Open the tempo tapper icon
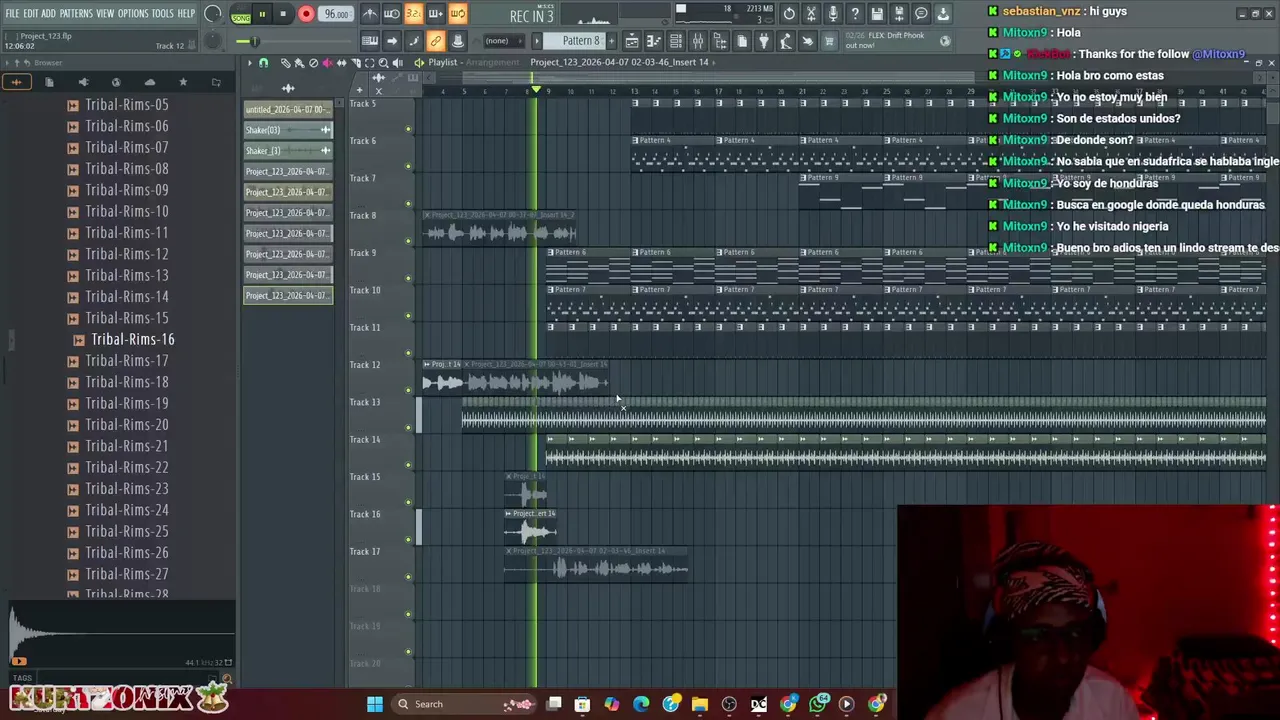 point(786,41)
